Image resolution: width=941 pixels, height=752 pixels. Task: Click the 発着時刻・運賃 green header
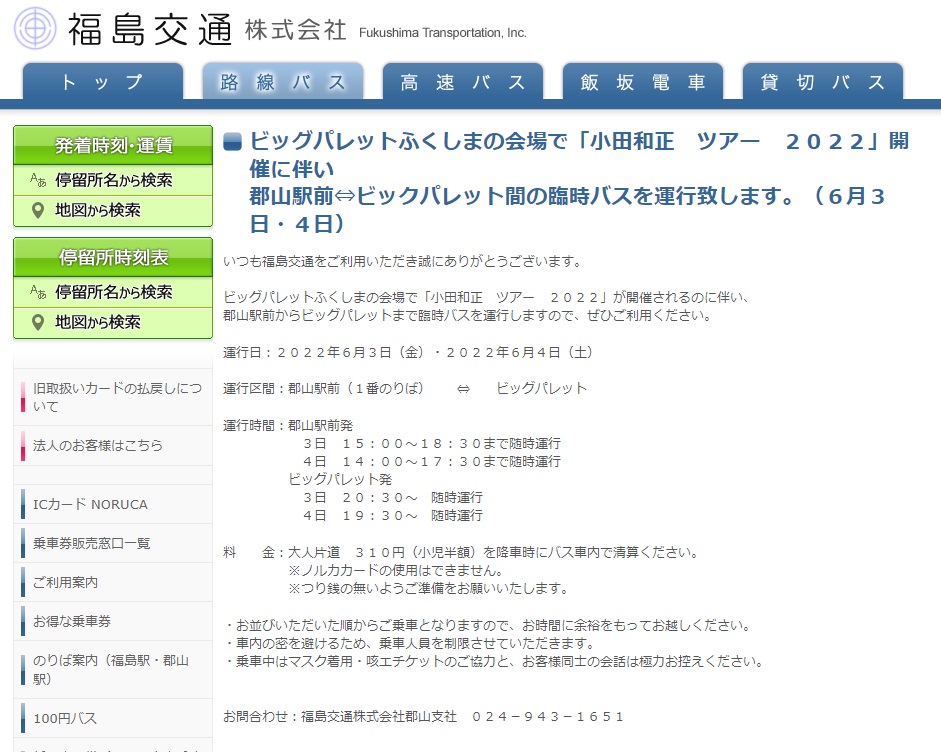point(113,145)
